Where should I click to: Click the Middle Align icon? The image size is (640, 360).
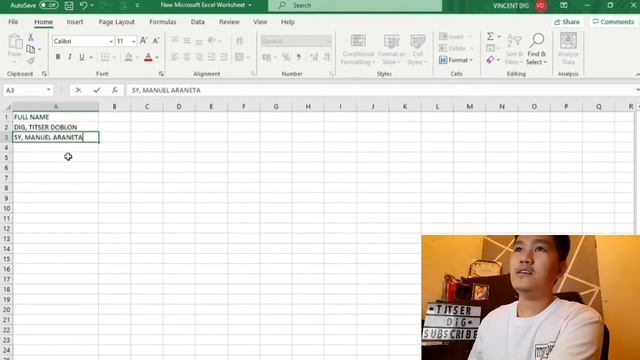click(187, 40)
